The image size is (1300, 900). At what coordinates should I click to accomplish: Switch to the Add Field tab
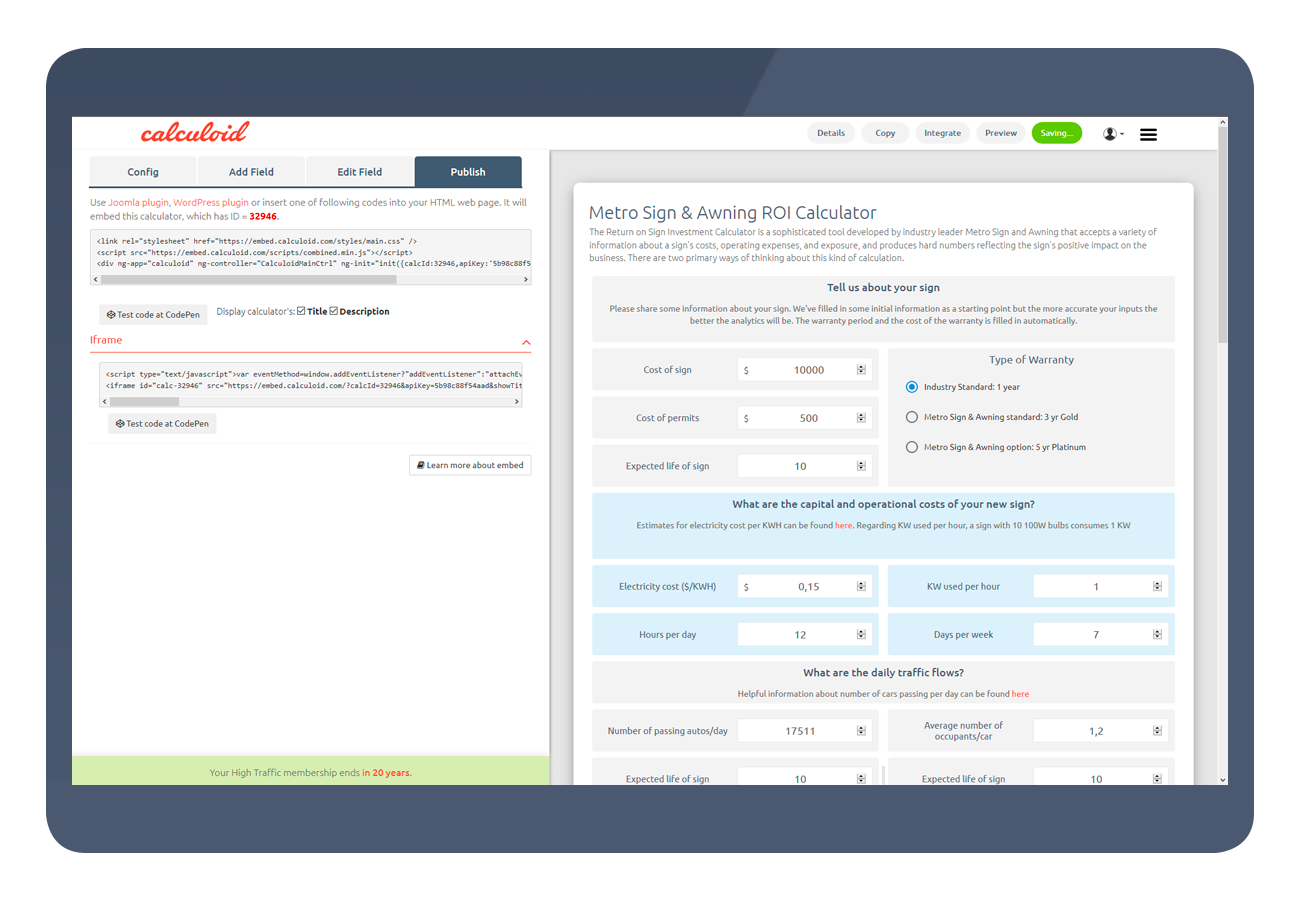pyautogui.click(x=251, y=171)
